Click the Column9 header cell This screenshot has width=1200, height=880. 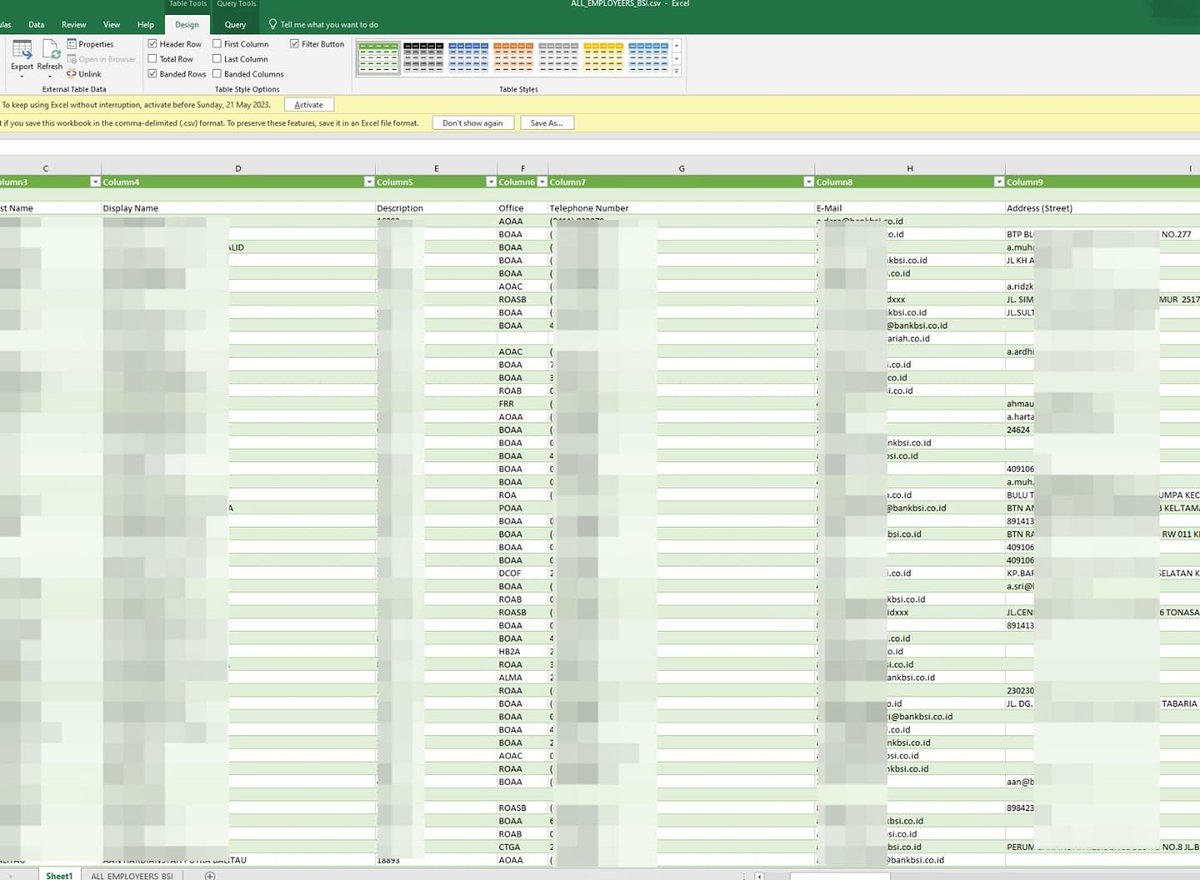point(1102,182)
